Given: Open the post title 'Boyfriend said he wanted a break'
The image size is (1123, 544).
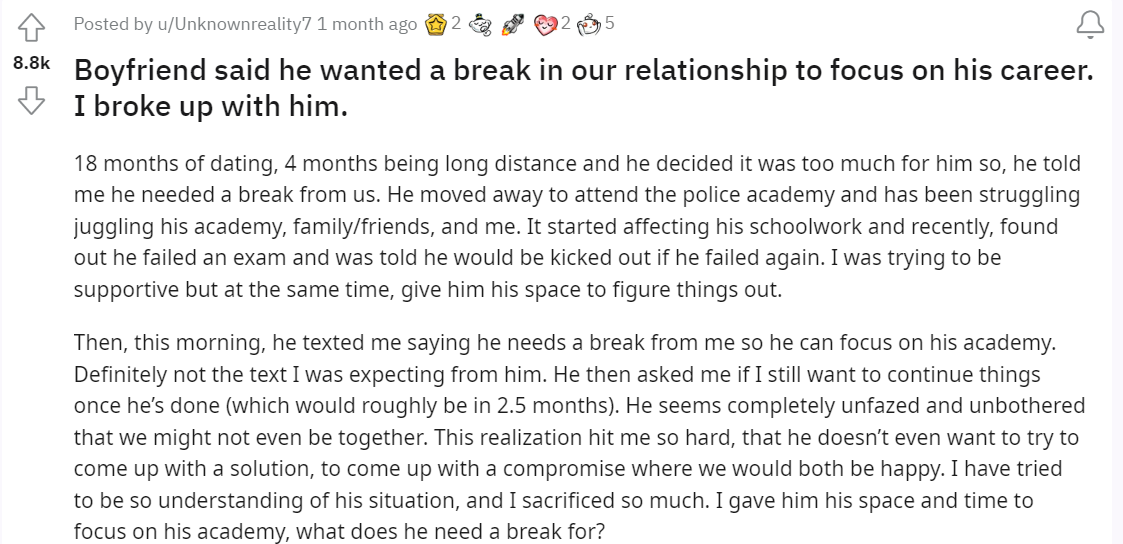Looking at the screenshot, I should click(584, 88).
